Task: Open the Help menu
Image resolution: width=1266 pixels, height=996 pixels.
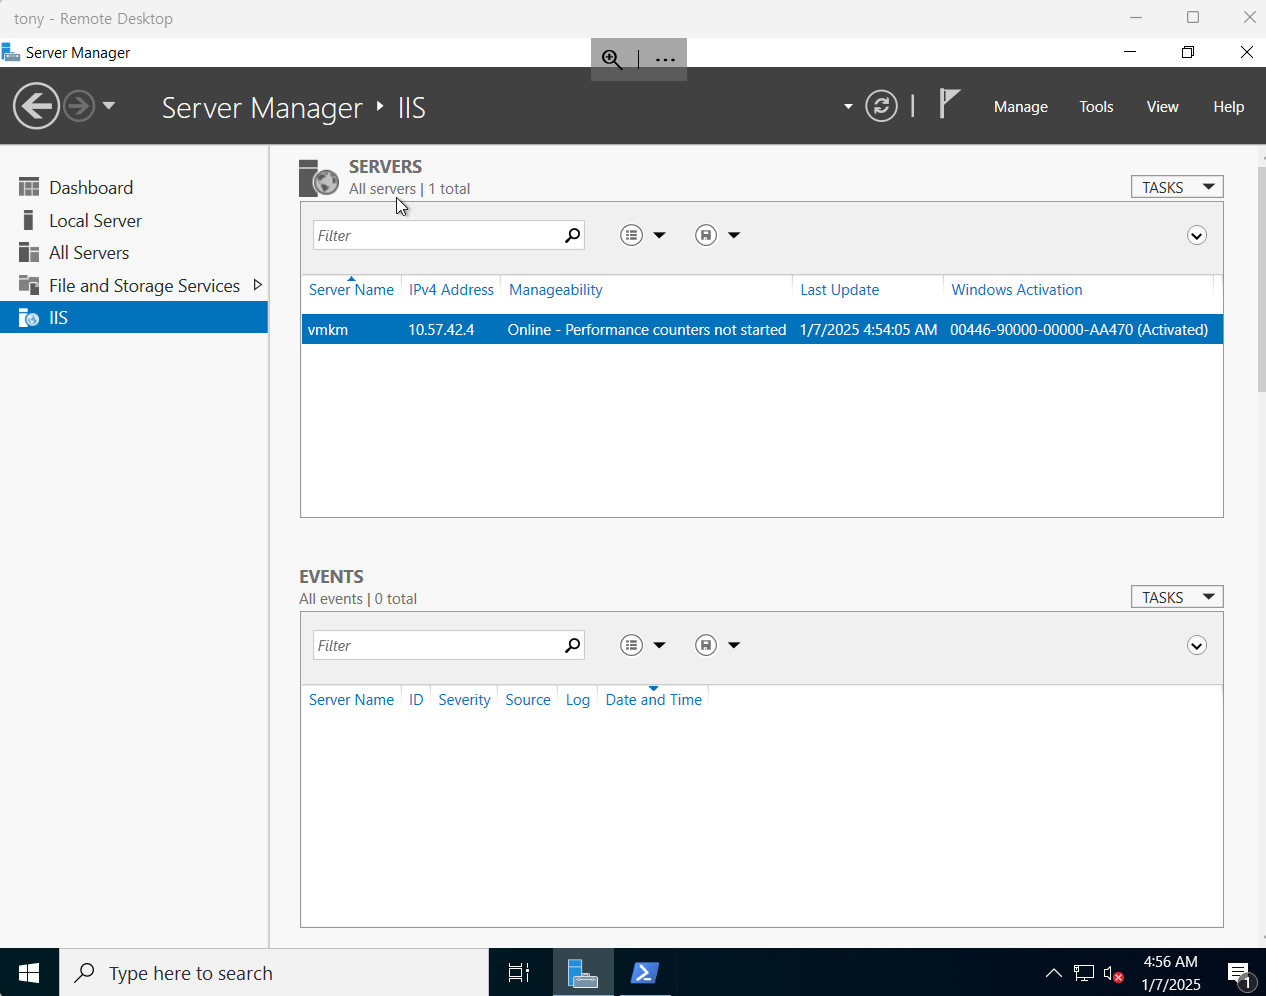Action: coord(1228,107)
